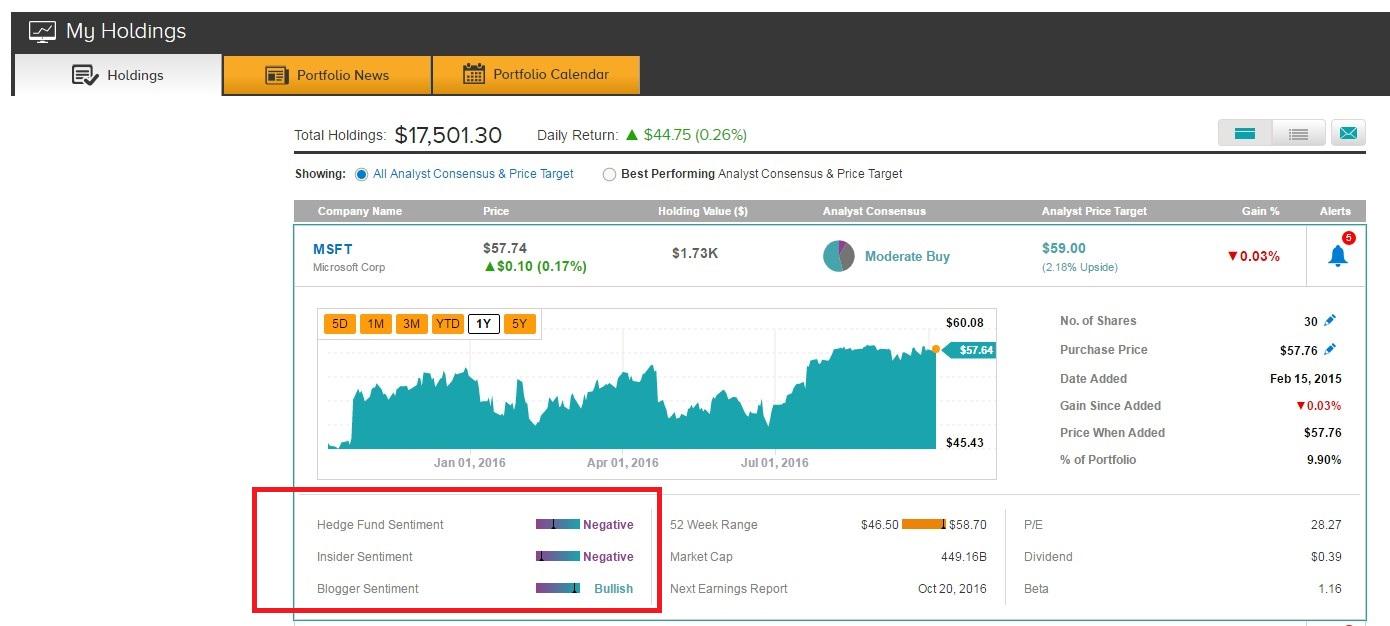The width and height of the screenshot is (1390, 626).
Task: Click the Daily Return $44.75 value
Action: [x=695, y=135]
